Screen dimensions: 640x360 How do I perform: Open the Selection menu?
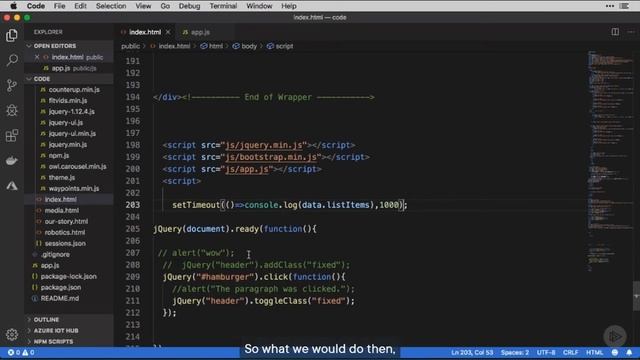pyautogui.click(x=111, y=6)
